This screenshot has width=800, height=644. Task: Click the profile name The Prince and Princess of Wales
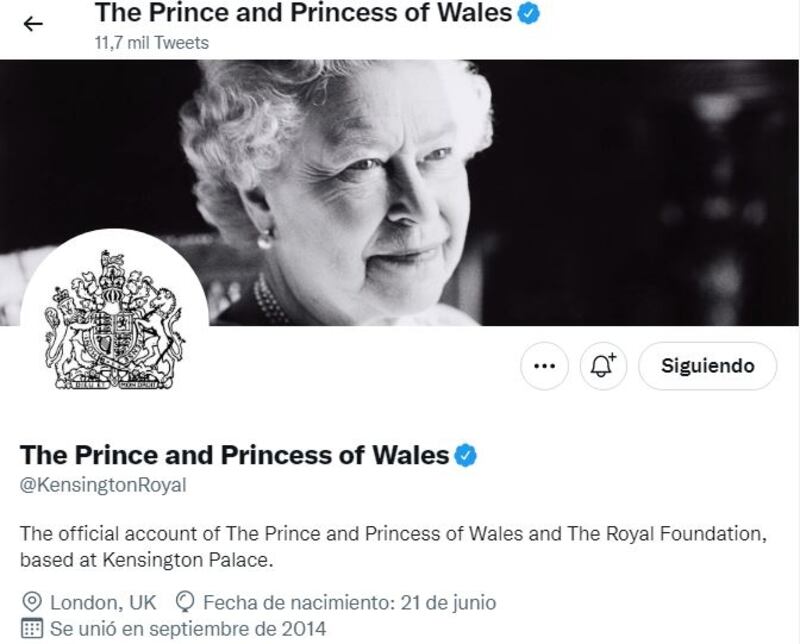coord(234,455)
